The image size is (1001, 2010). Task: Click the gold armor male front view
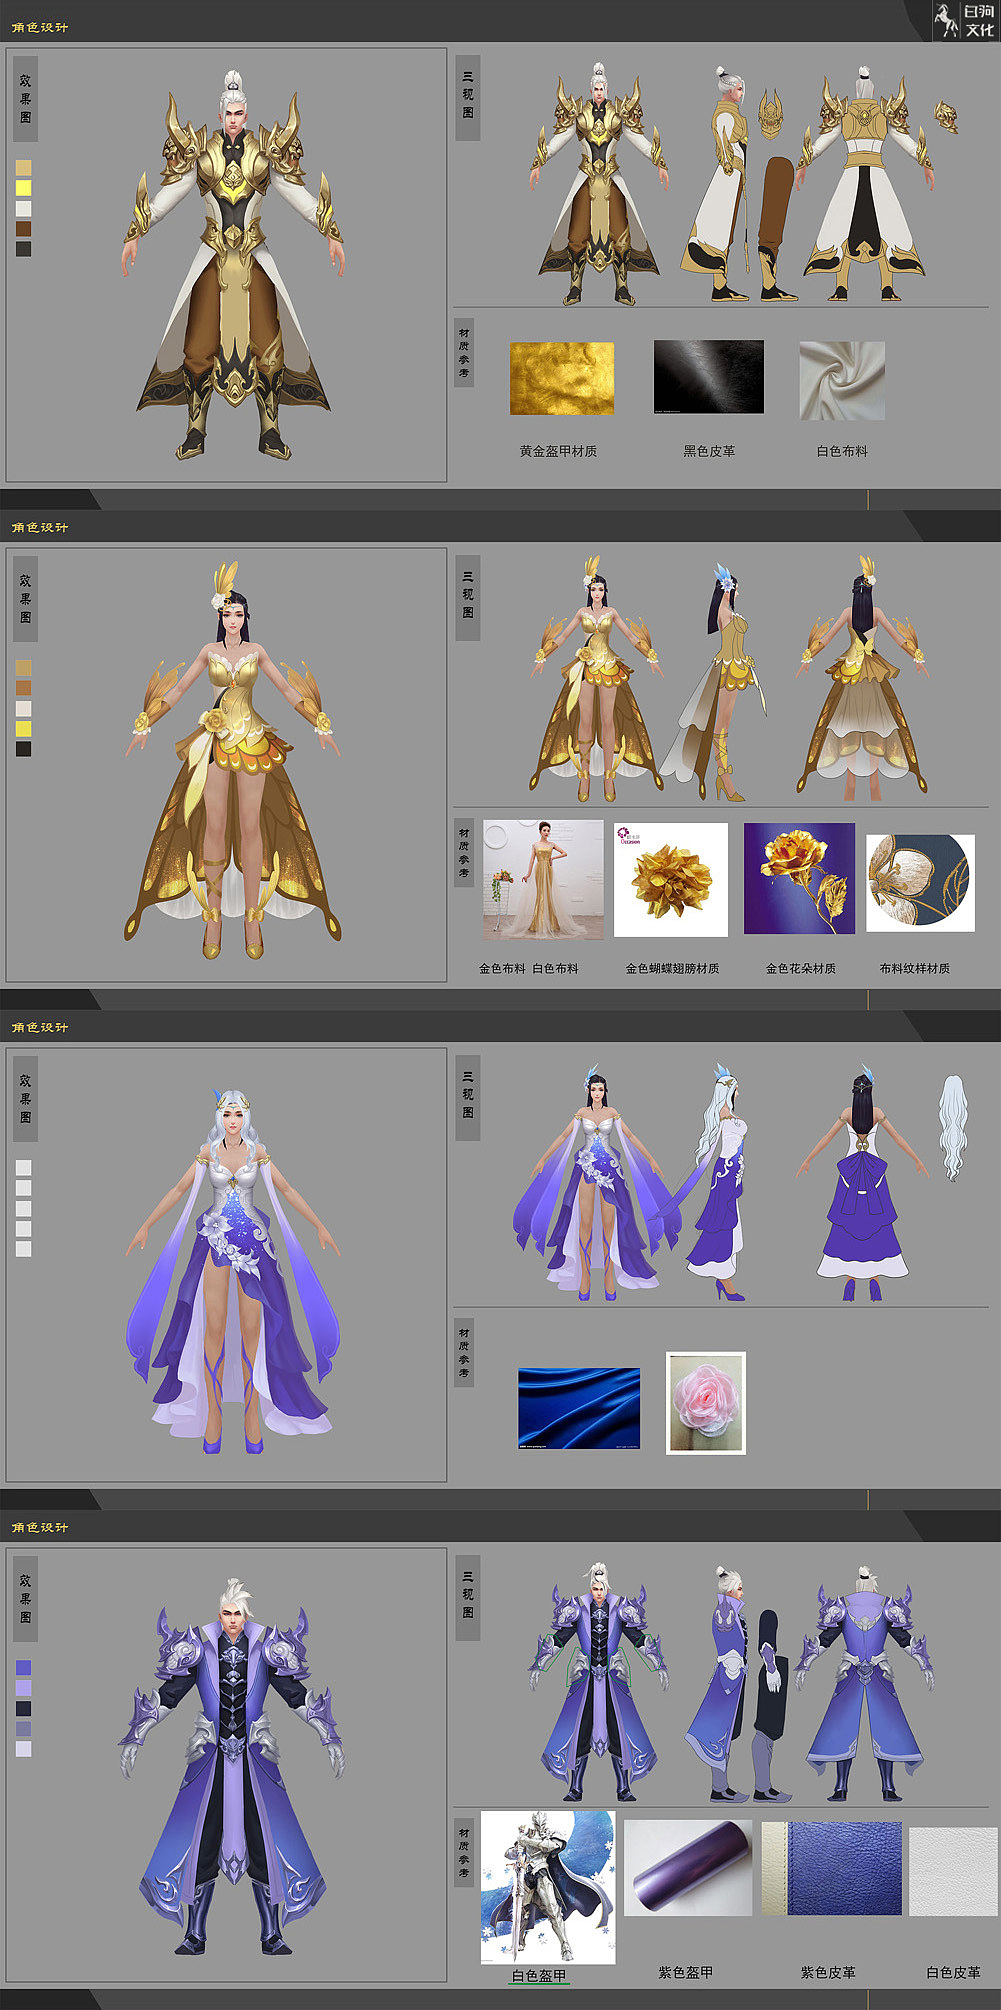pyautogui.click(x=599, y=185)
